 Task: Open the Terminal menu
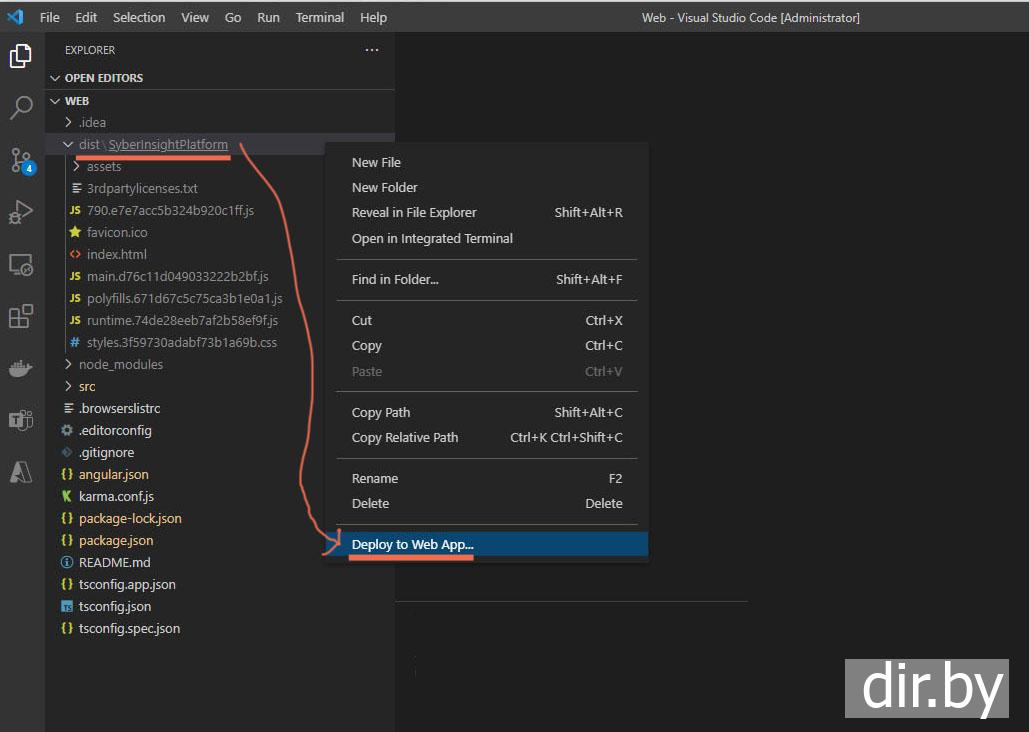pyautogui.click(x=319, y=18)
